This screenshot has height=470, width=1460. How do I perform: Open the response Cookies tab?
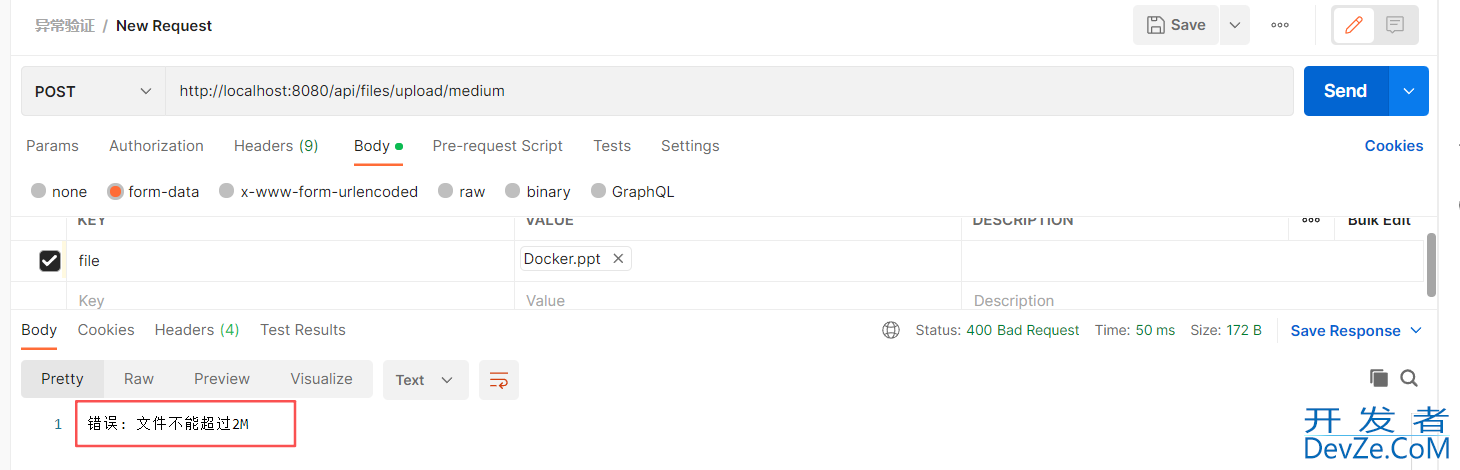click(106, 330)
